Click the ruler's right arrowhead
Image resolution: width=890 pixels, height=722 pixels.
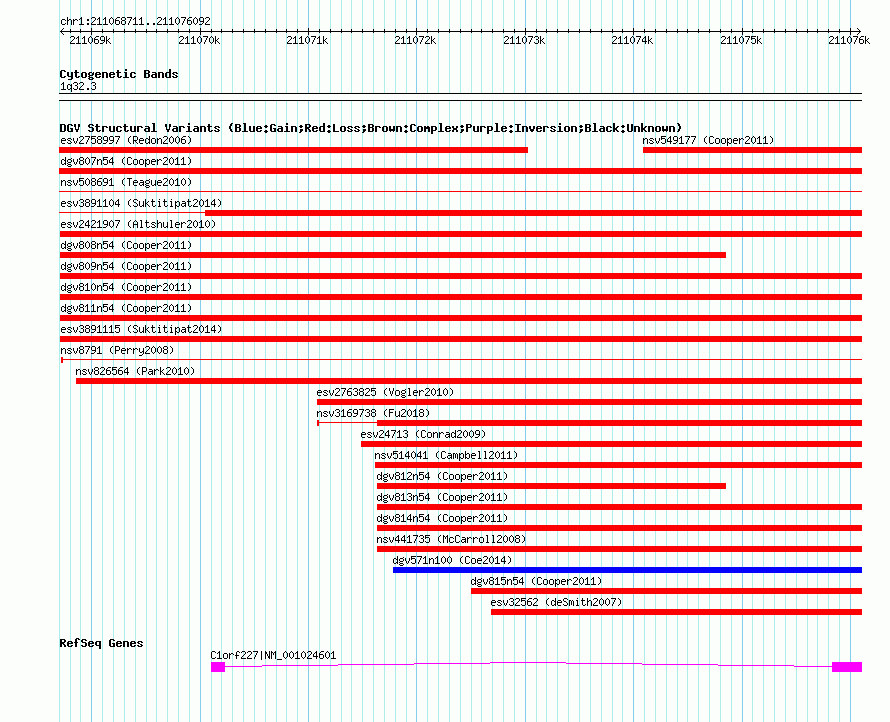coord(859,32)
